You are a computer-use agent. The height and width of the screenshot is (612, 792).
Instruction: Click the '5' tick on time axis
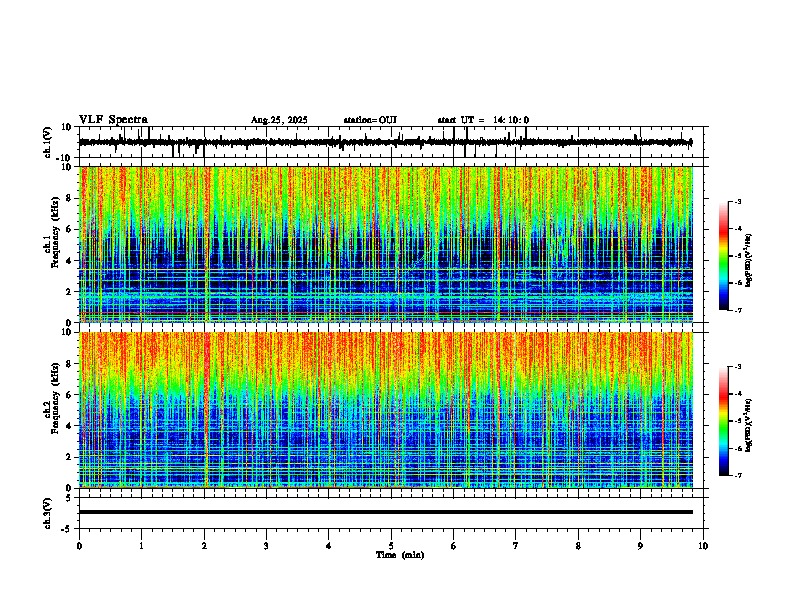coord(391,546)
